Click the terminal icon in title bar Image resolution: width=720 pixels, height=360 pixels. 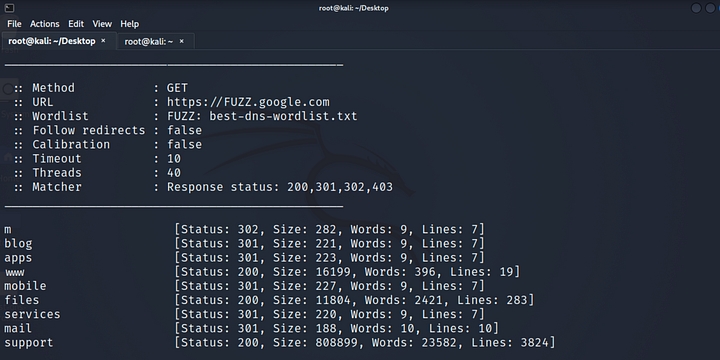(x=9, y=8)
